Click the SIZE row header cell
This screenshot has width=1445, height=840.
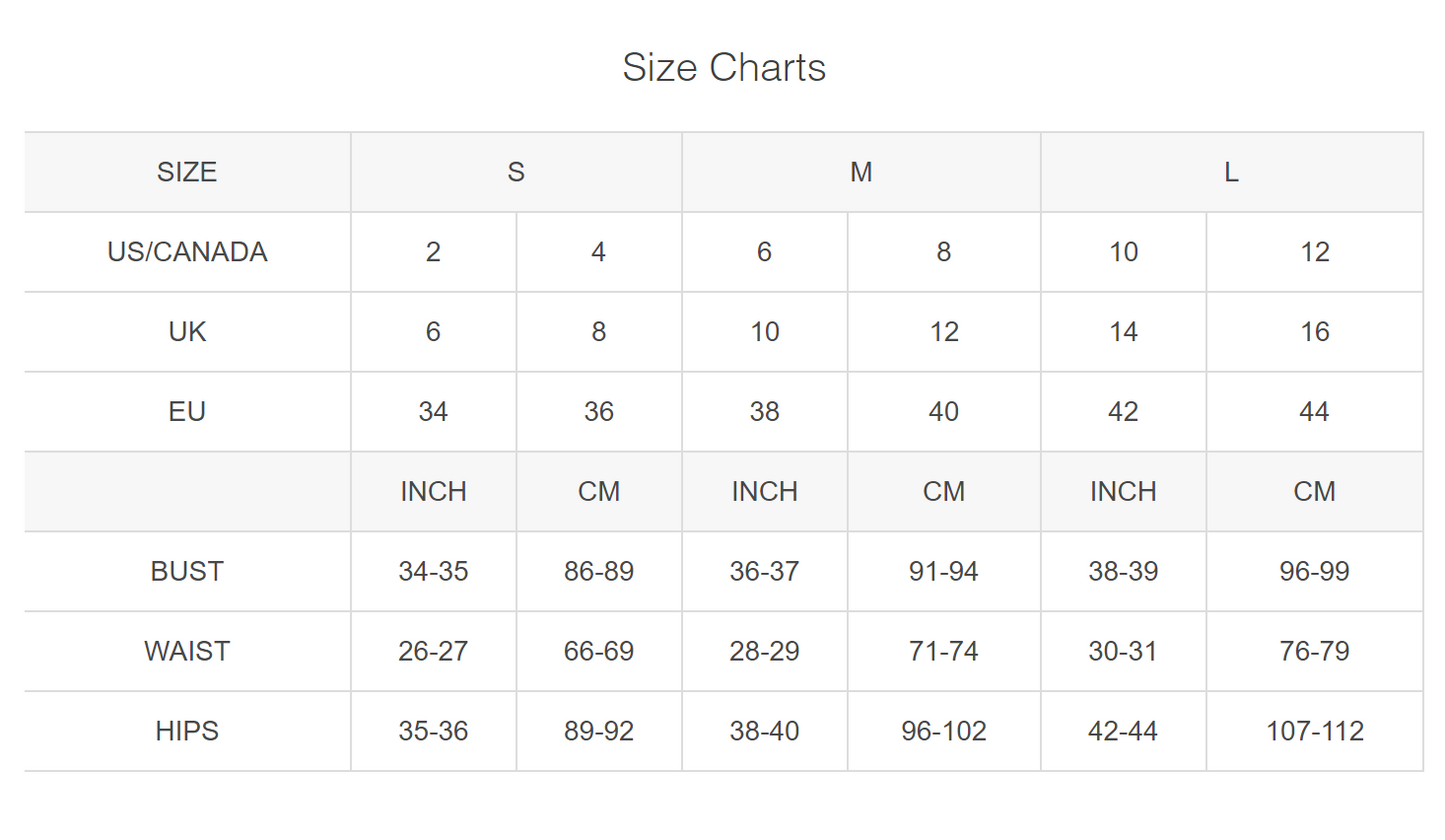pyautogui.click(x=187, y=172)
